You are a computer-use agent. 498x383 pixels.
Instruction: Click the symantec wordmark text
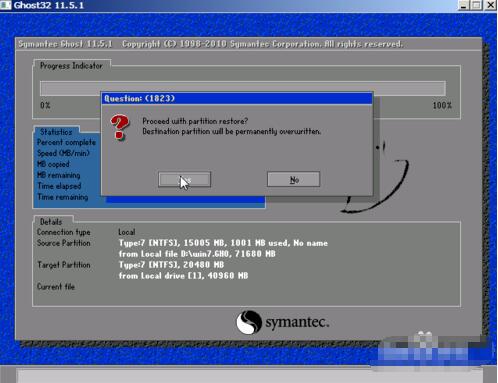[x=297, y=322]
